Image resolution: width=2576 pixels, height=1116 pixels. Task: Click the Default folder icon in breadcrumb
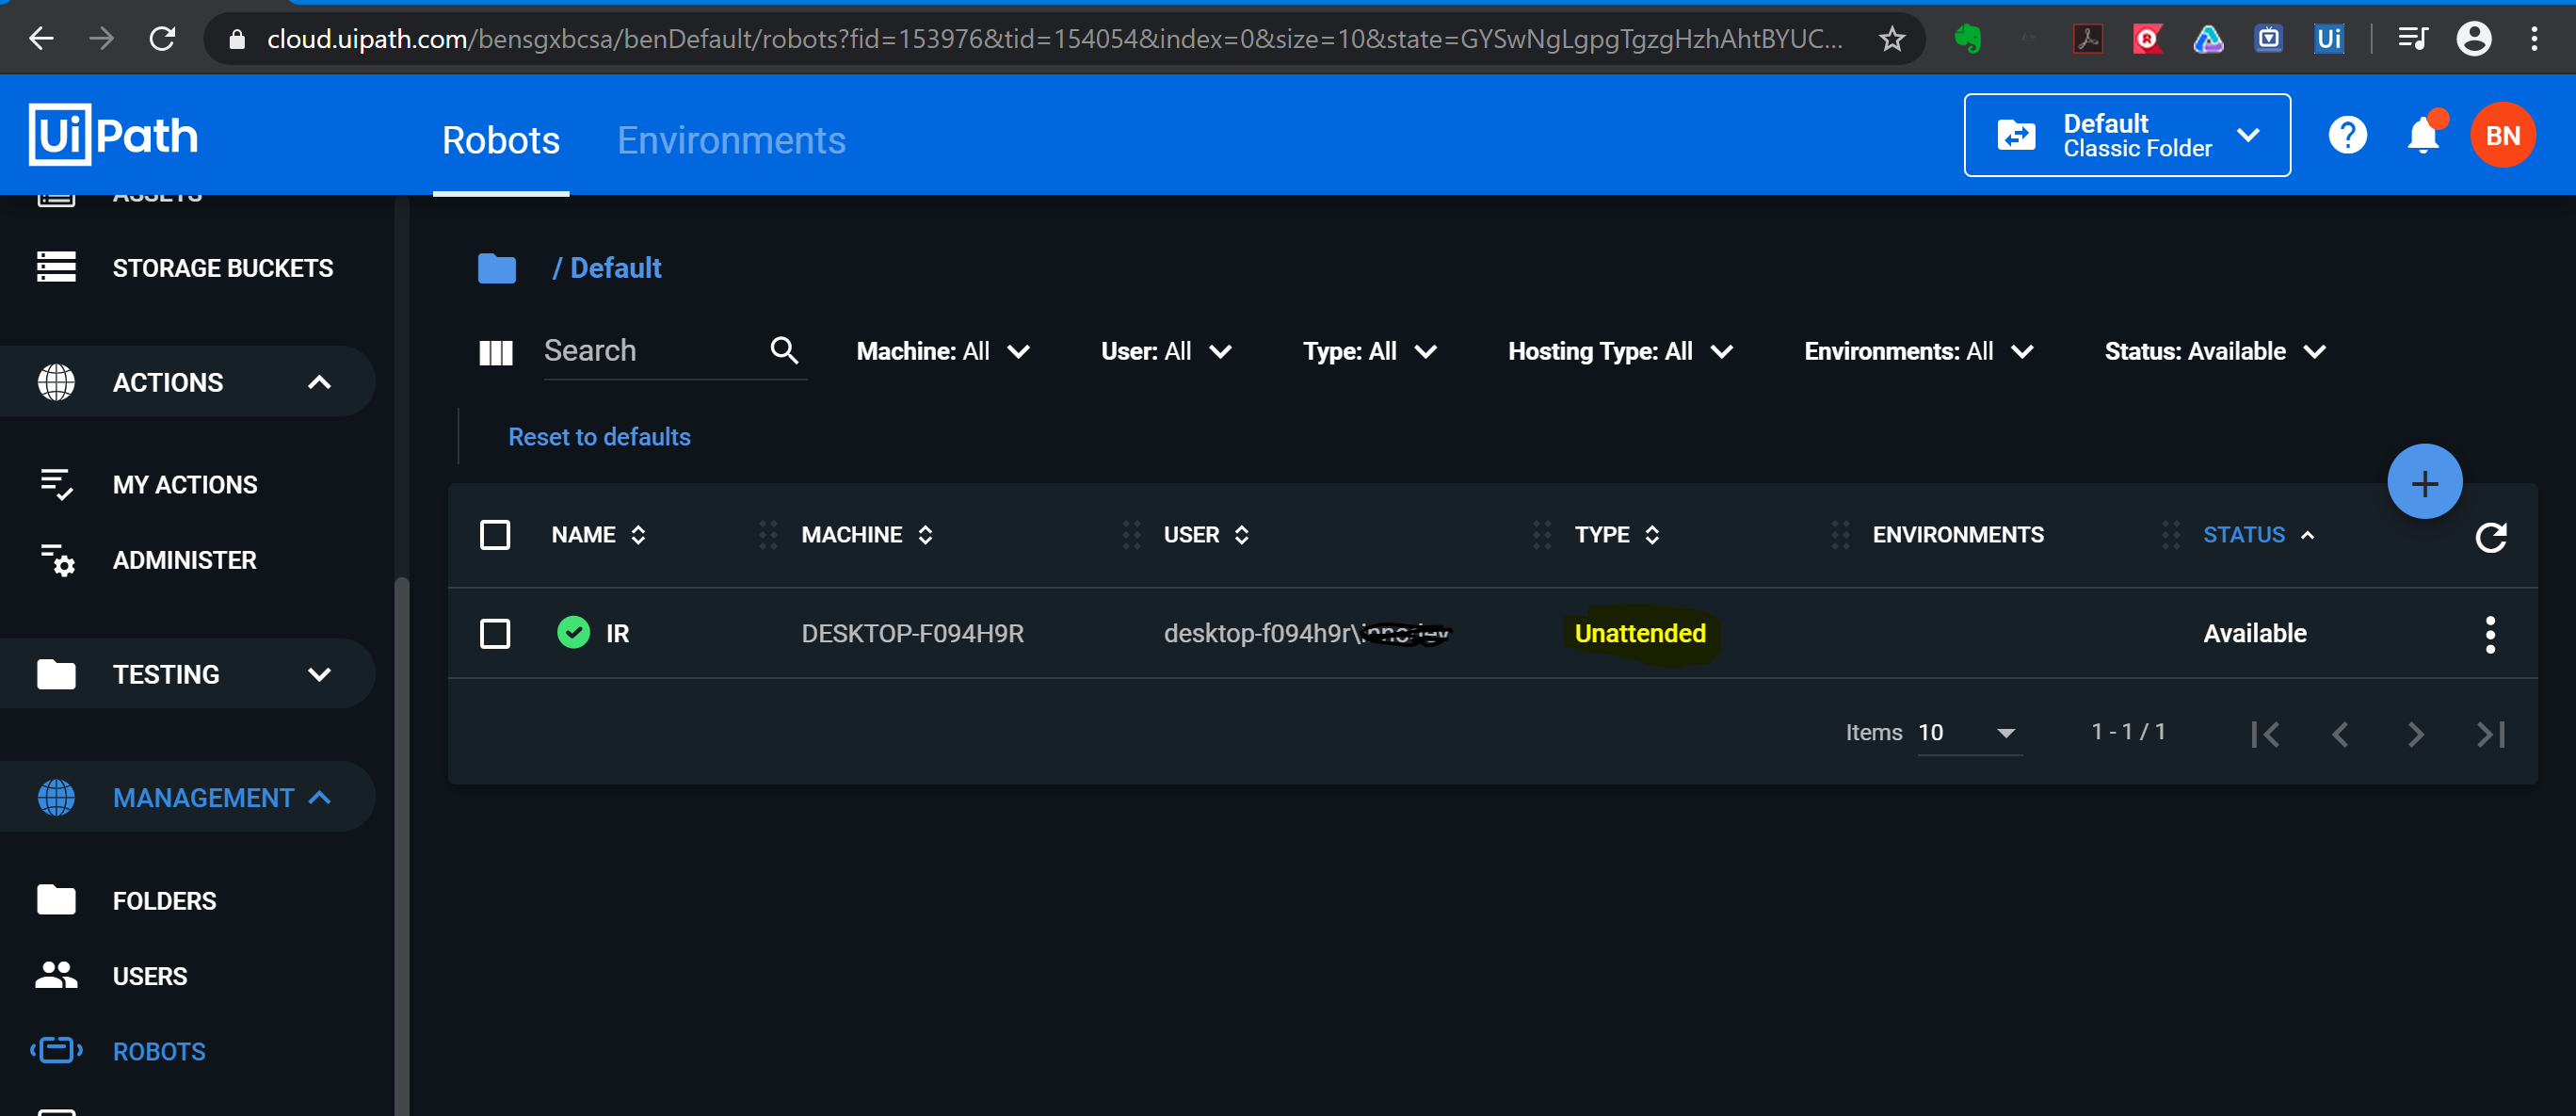tap(497, 268)
